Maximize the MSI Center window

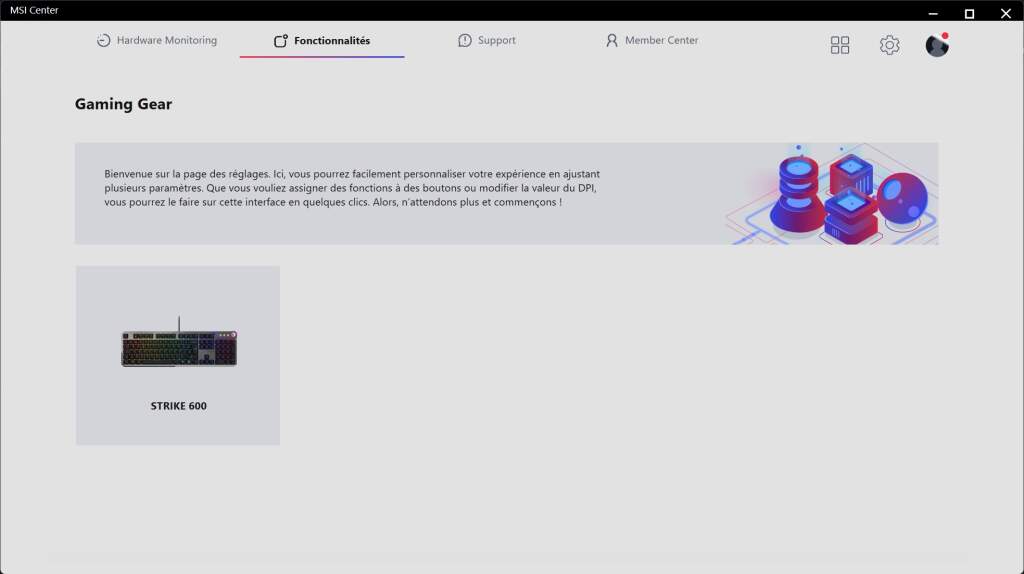coord(969,13)
